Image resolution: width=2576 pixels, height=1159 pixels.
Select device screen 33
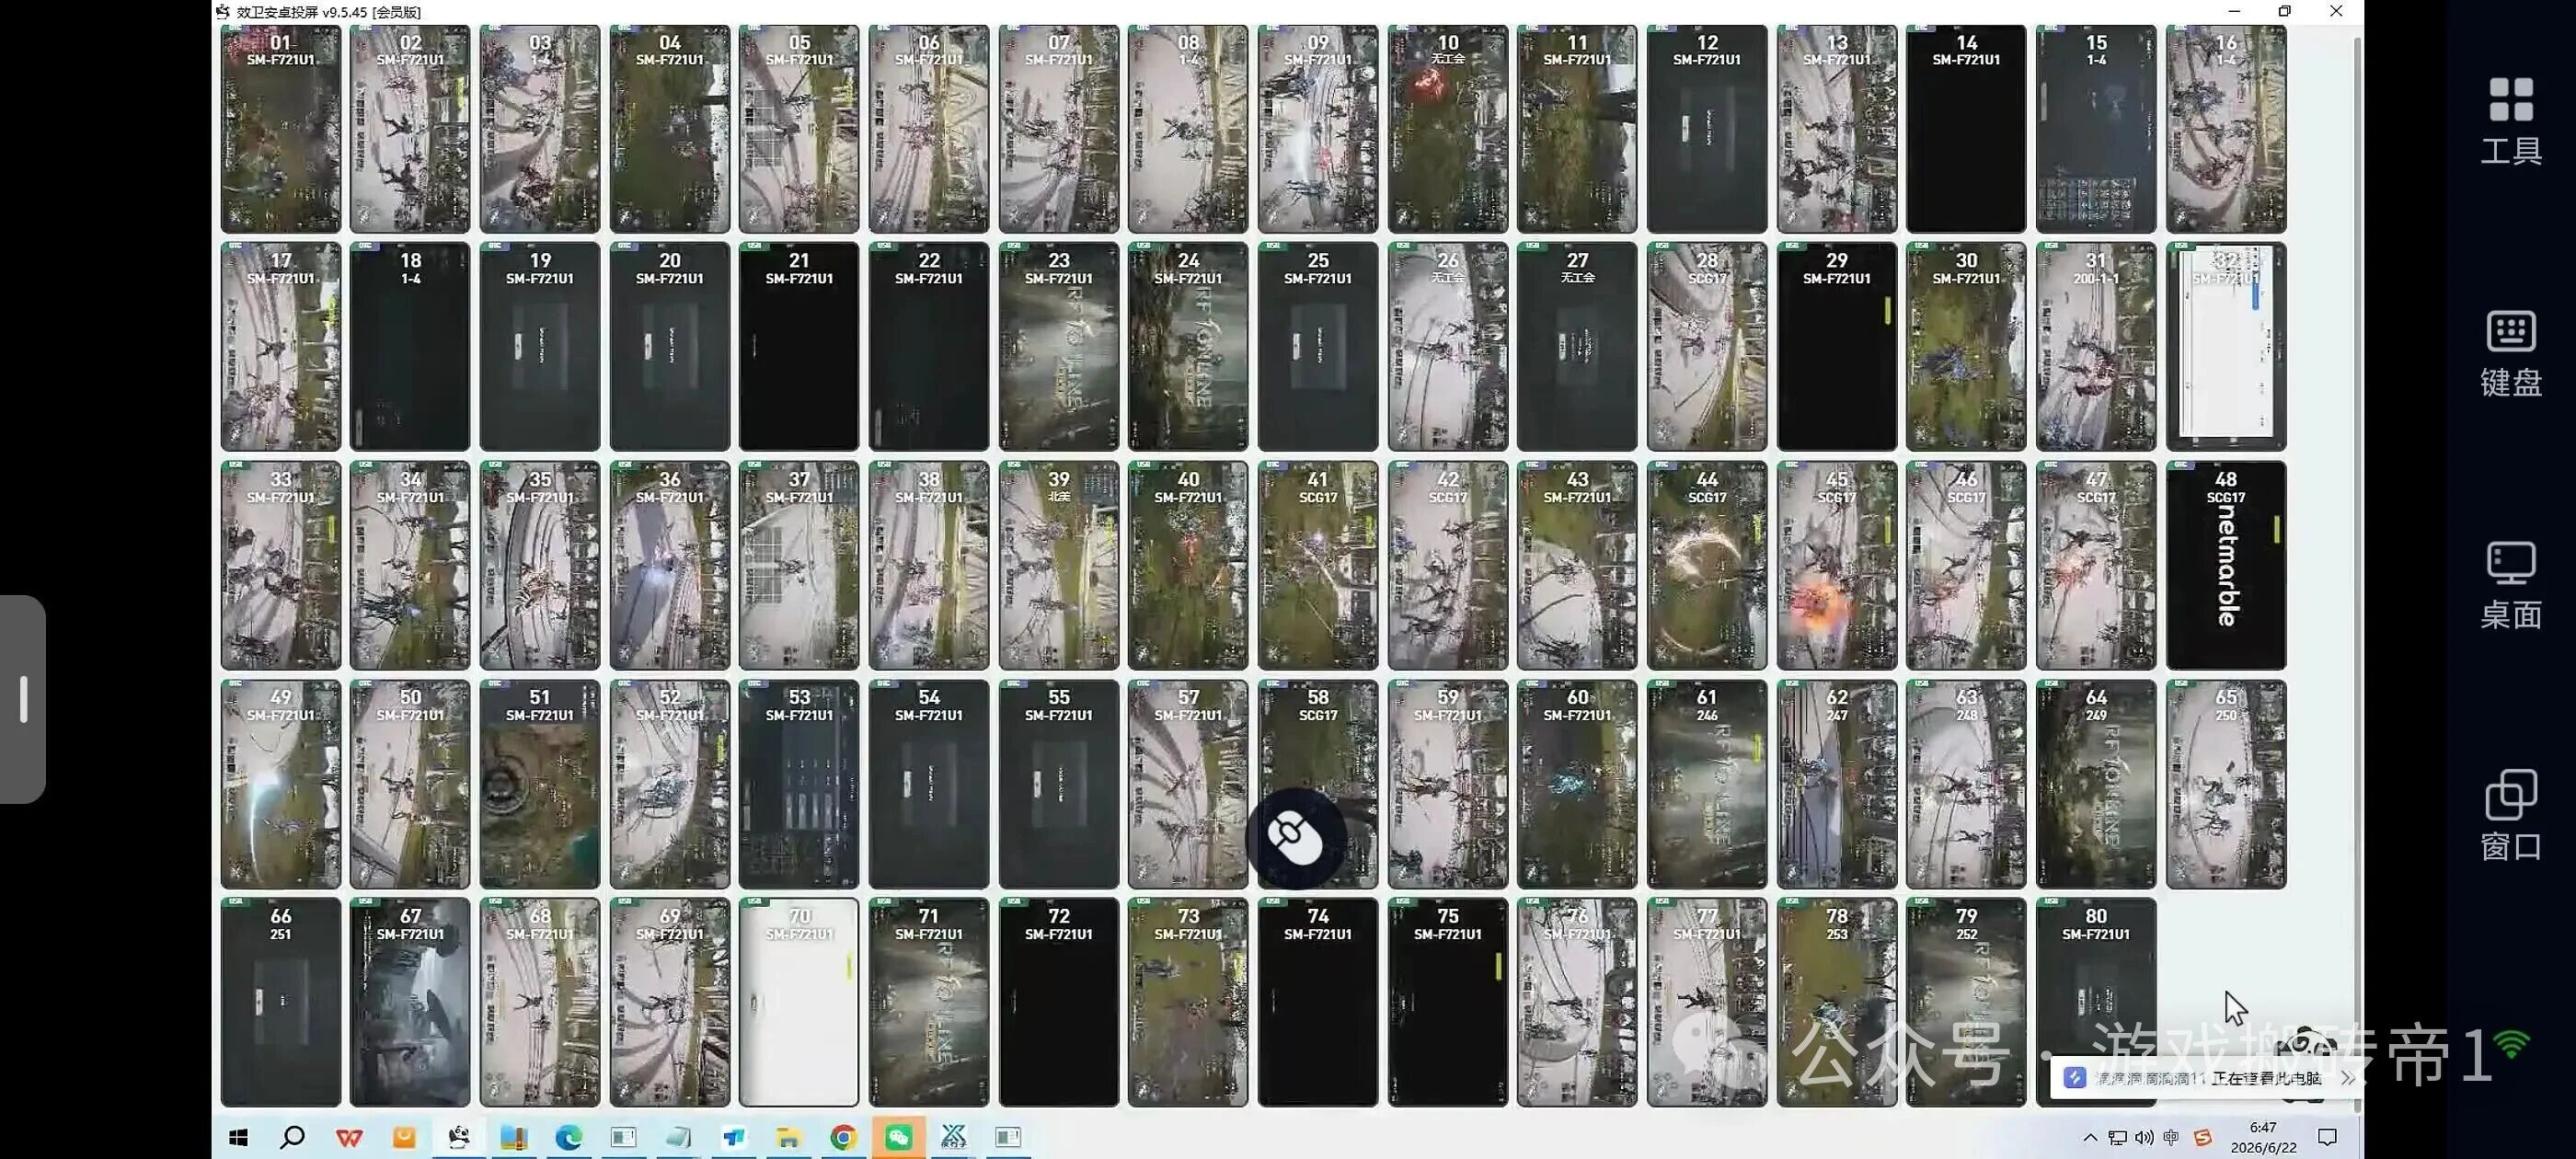(281, 565)
